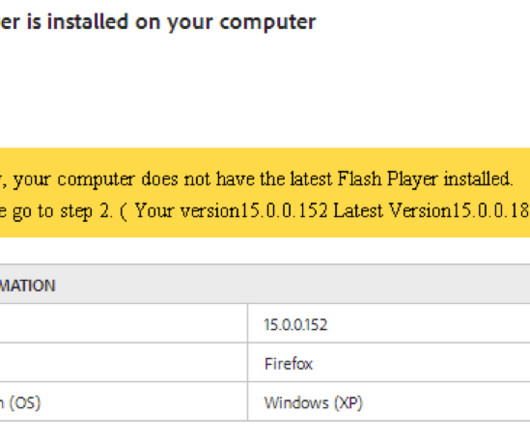Click the opening parenthesis before "Your version"
This screenshot has height=442, width=530.
(123, 212)
